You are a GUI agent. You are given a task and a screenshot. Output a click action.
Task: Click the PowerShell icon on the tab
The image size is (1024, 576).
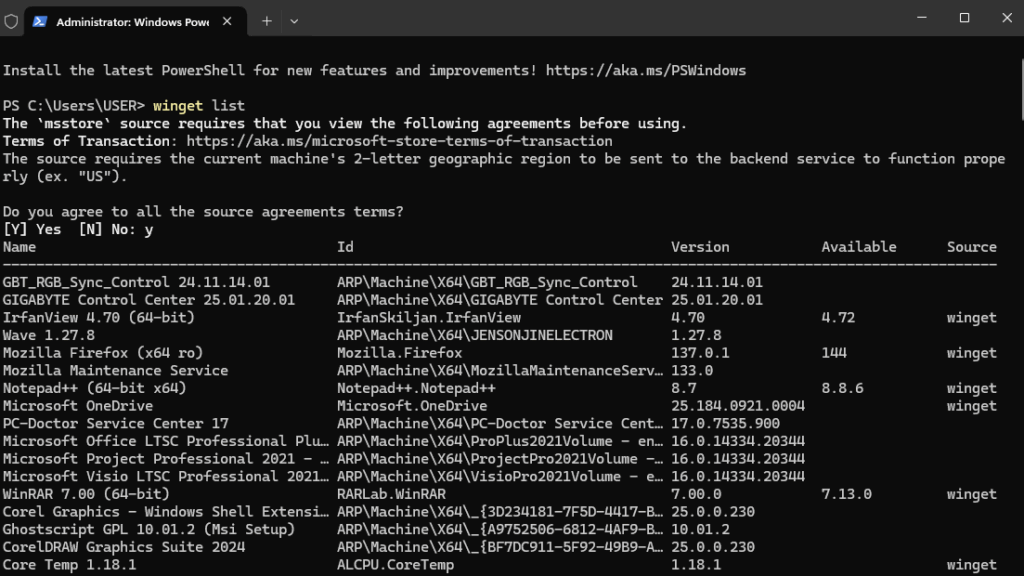point(40,21)
